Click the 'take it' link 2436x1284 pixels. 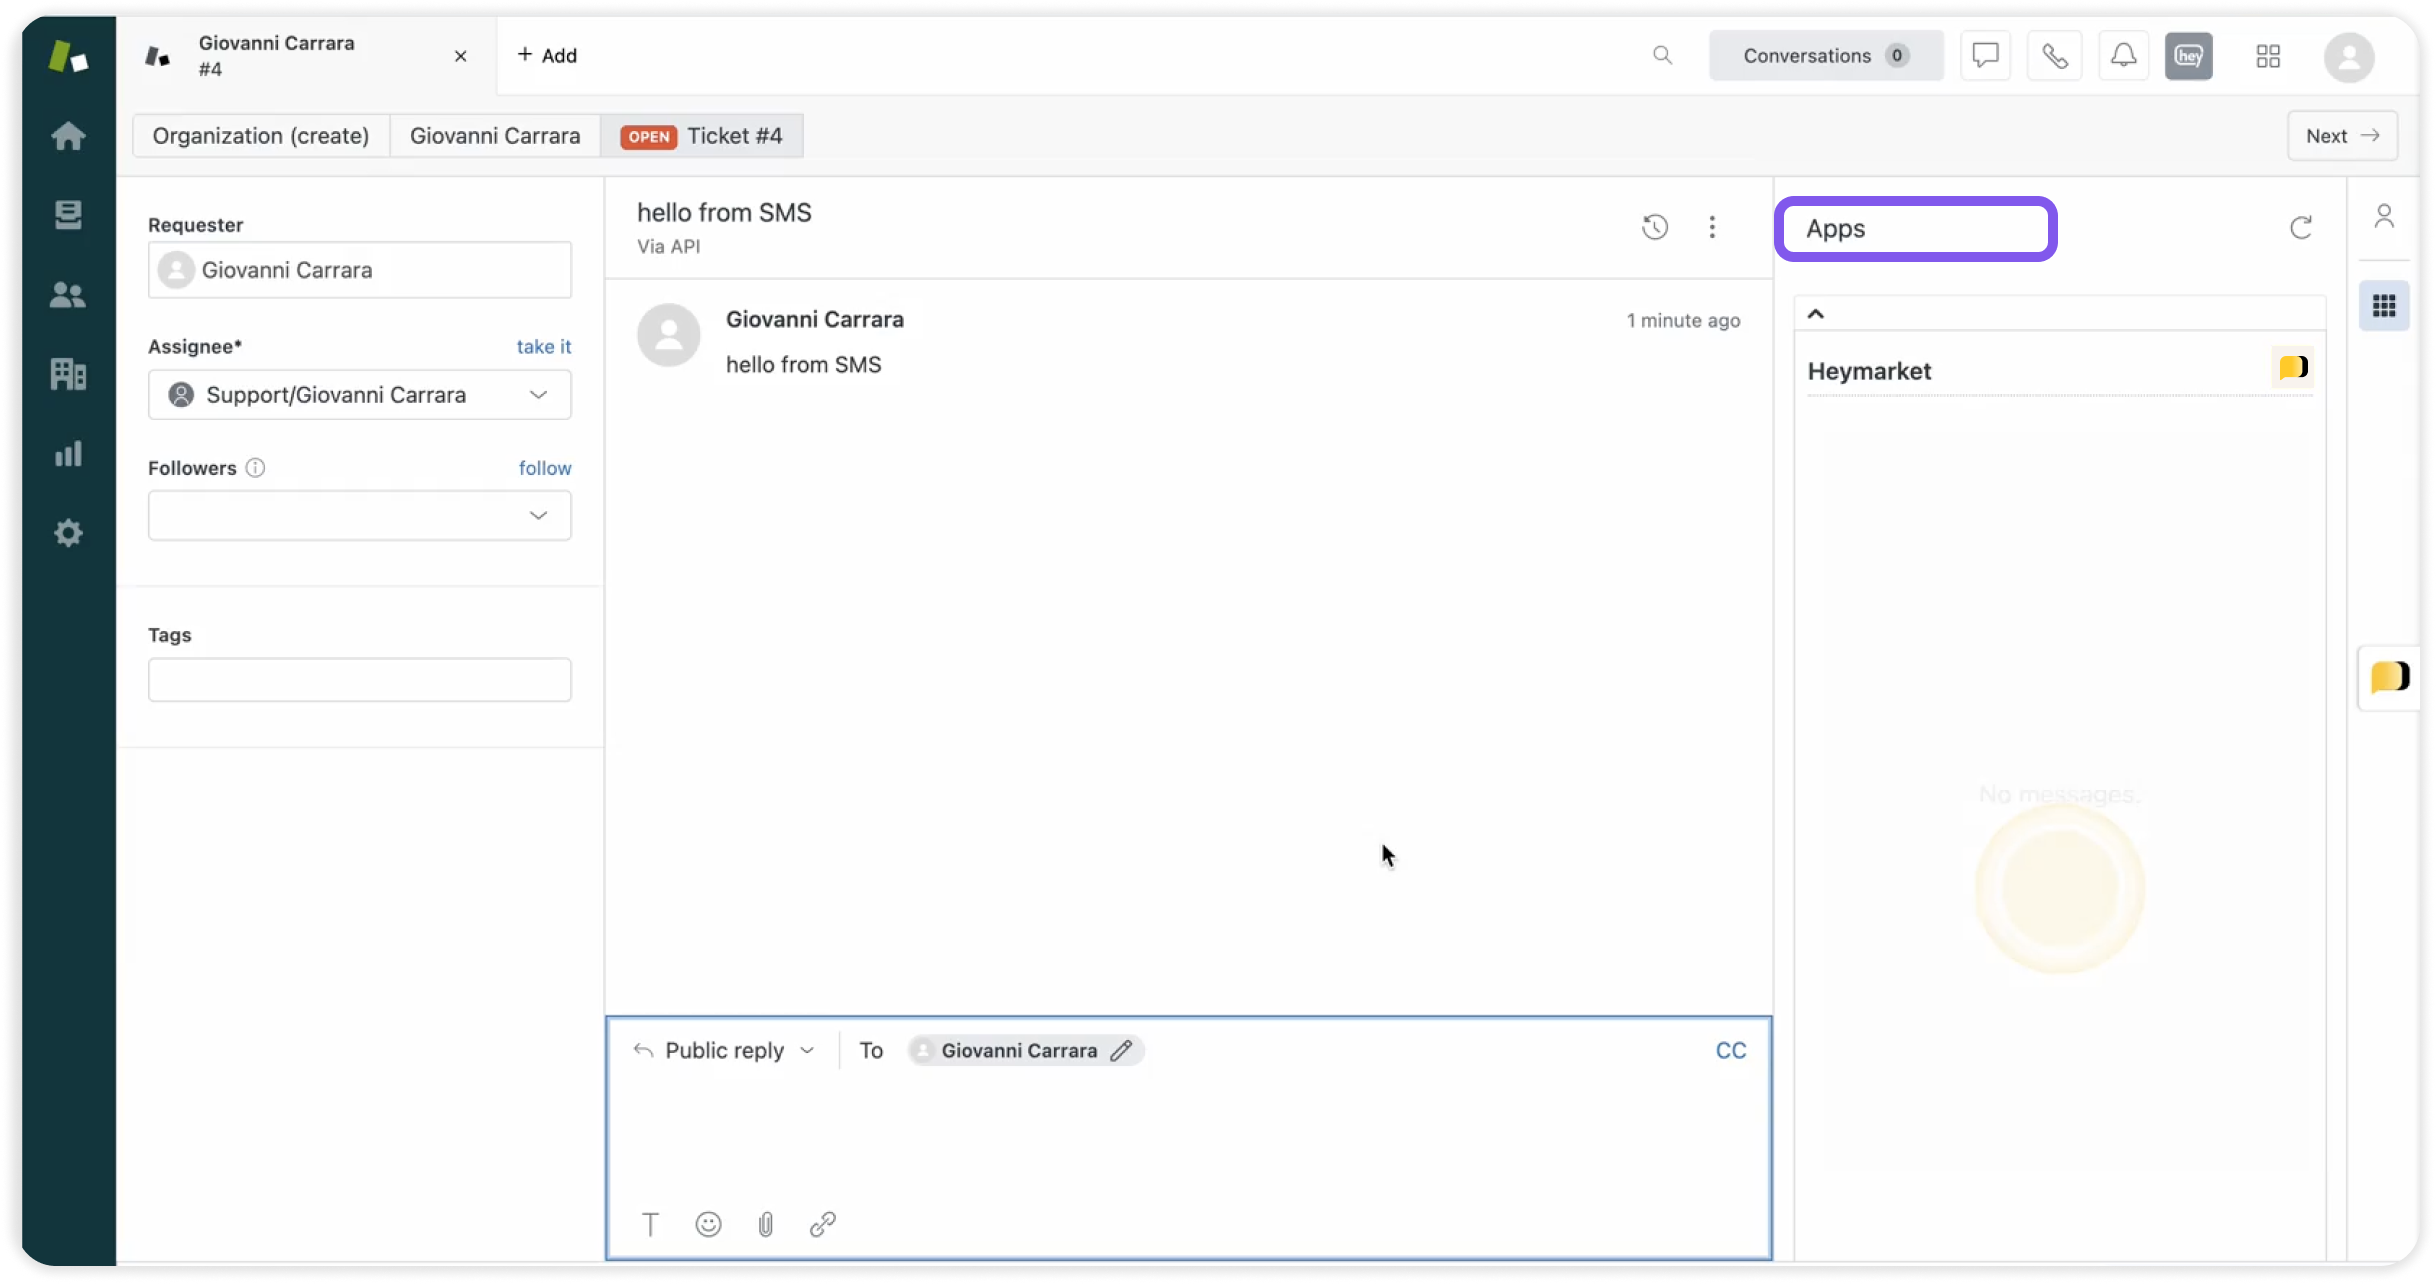pos(544,346)
